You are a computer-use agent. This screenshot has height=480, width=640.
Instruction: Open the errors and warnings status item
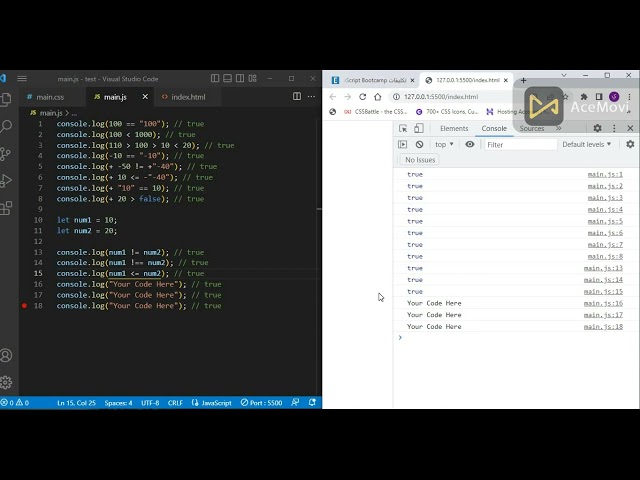pyautogui.click(x=15, y=403)
